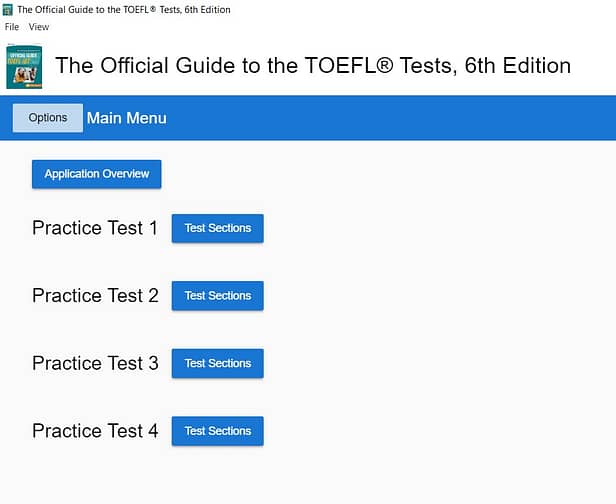The width and height of the screenshot is (616, 504).
Task: Click the Options button
Action: click(x=48, y=118)
